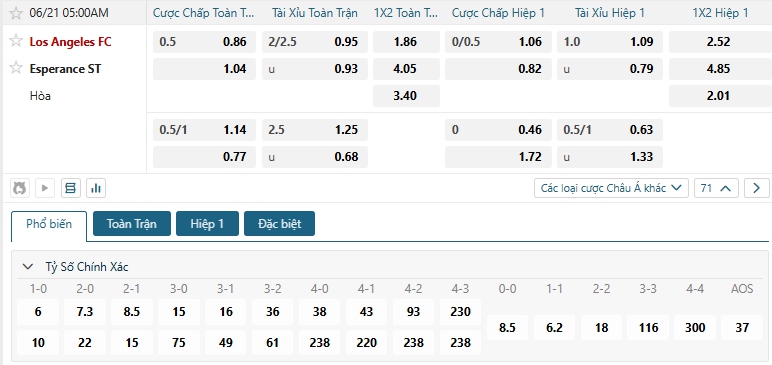Image resolution: width=772 pixels, height=365 pixels.
Task: Star the 06/21 05:00AM match date row
Action: tap(16, 13)
